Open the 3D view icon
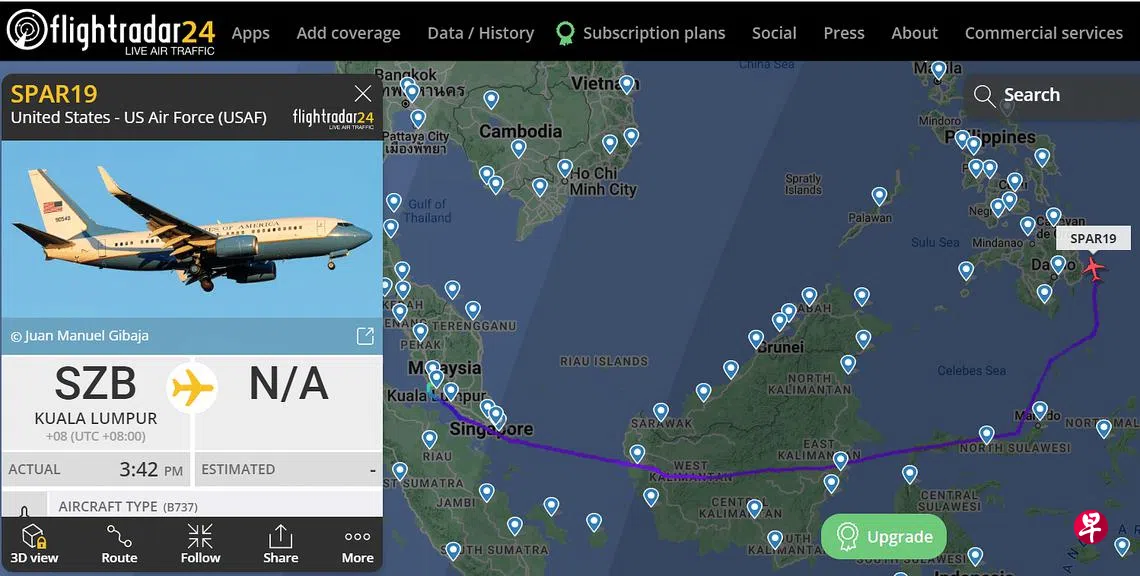1140x576 pixels. coord(34,542)
